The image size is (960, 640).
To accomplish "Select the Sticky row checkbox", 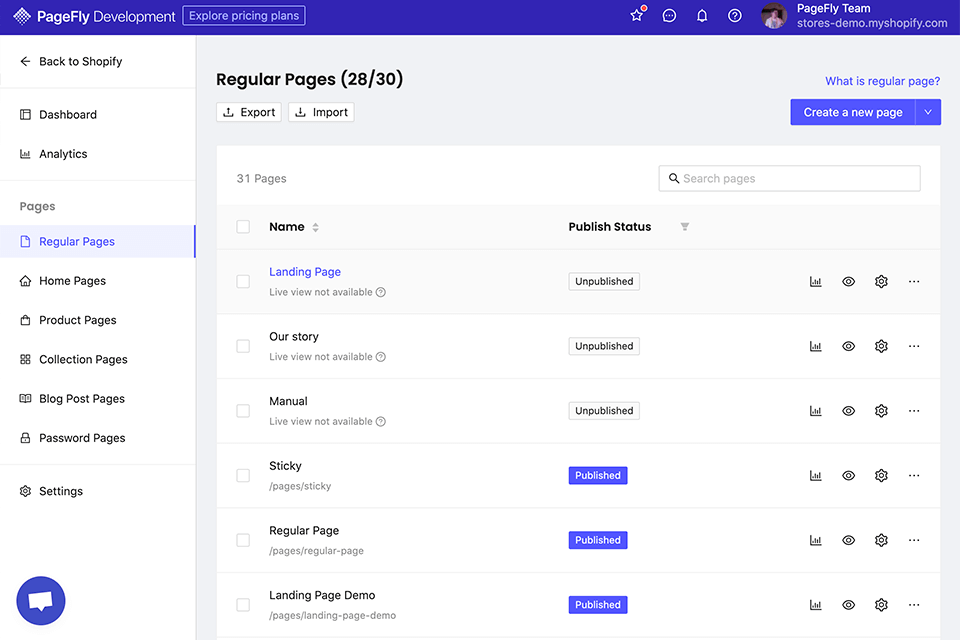I will click(x=243, y=475).
